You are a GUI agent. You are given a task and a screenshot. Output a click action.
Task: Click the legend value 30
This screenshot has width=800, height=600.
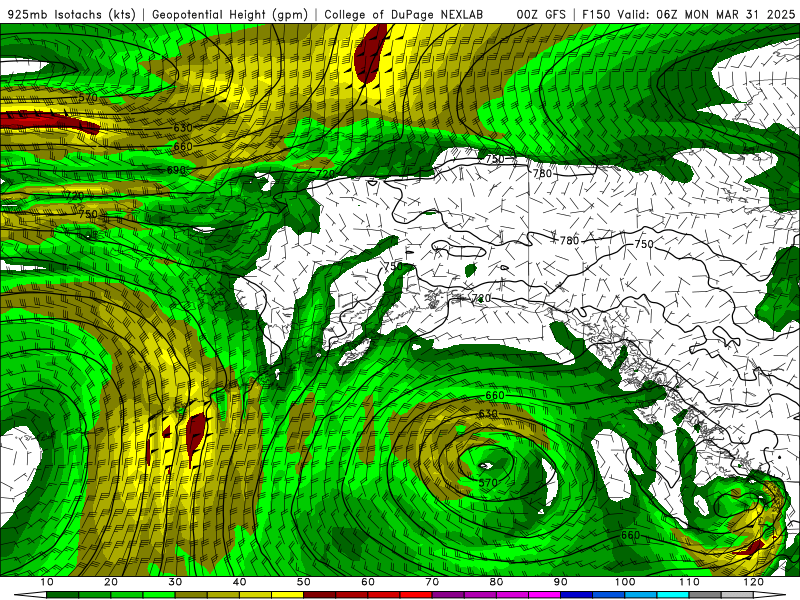coord(175,582)
